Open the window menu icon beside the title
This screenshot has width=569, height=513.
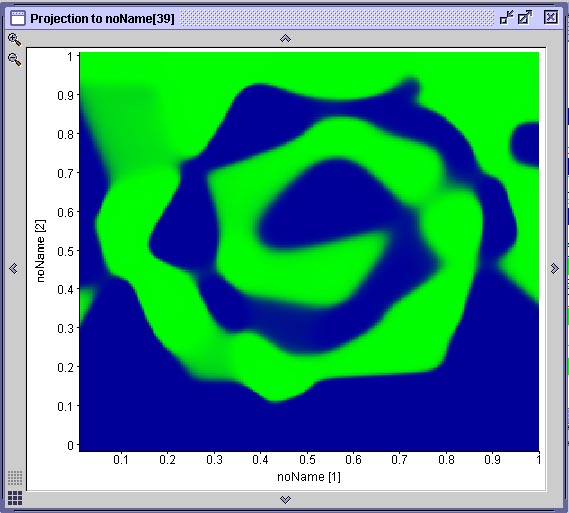click(18, 18)
